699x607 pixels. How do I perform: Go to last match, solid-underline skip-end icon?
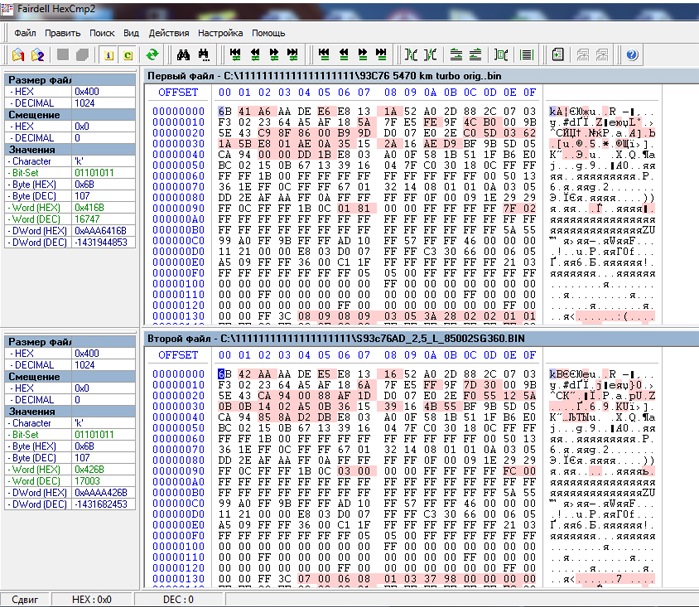pos(381,55)
